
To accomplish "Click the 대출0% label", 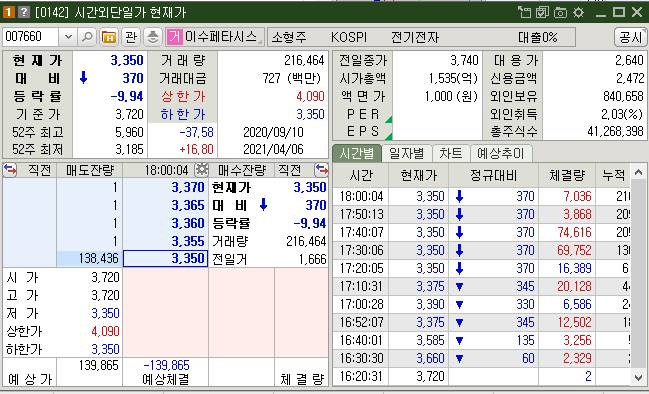I will point(538,37).
